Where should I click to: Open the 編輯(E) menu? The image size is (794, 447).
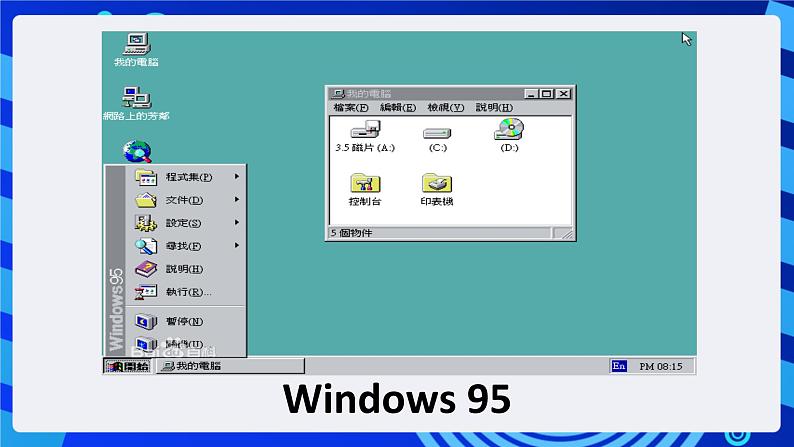397,107
